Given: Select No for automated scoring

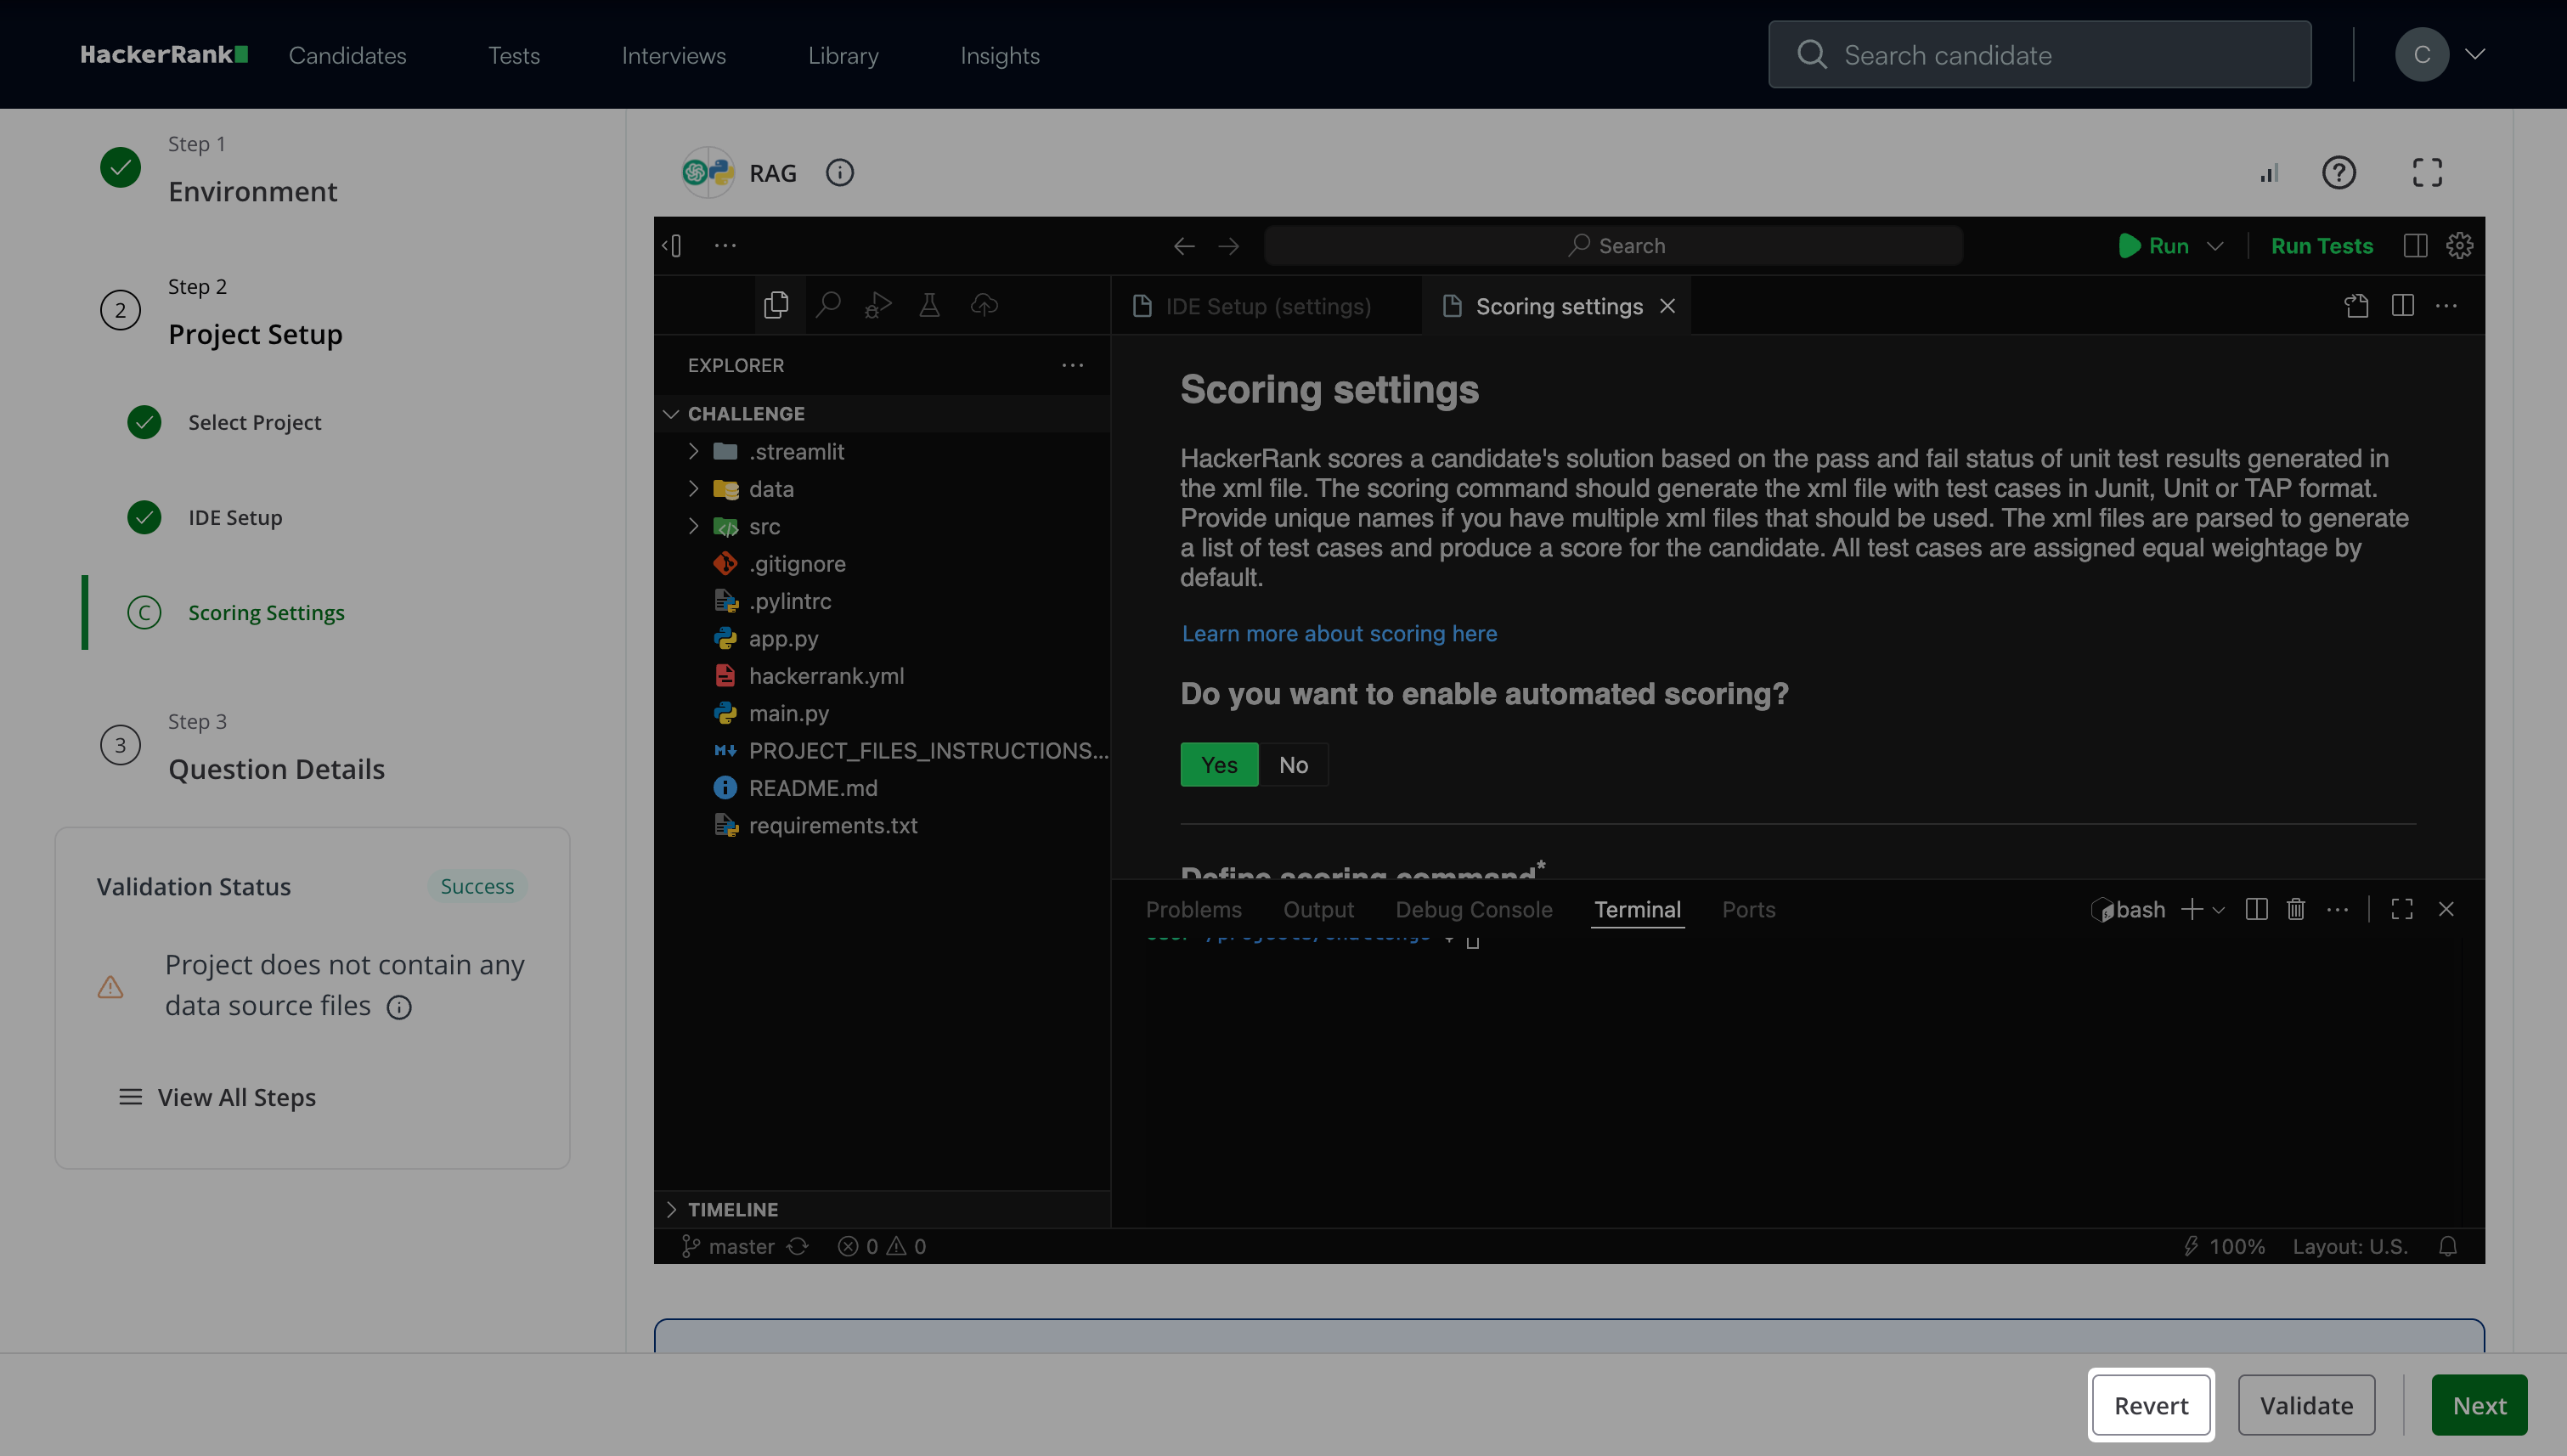Looking at the screenshot, I should coord(1293,765).
